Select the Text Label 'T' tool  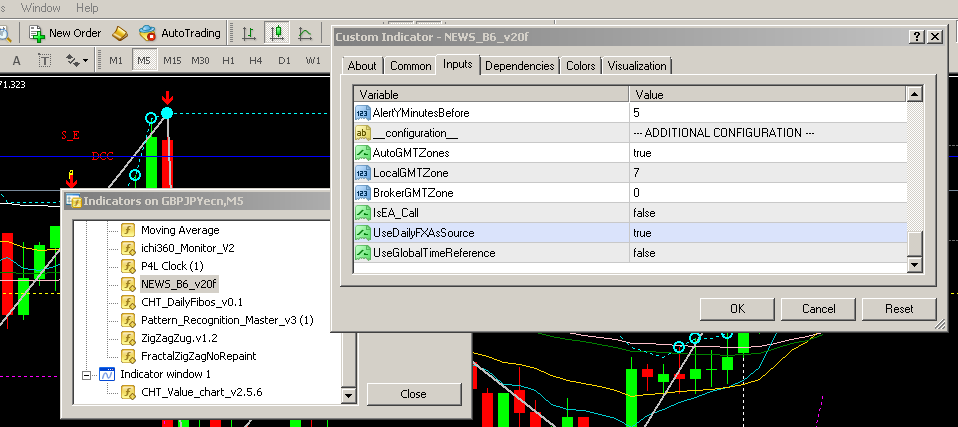coord(44,60)
